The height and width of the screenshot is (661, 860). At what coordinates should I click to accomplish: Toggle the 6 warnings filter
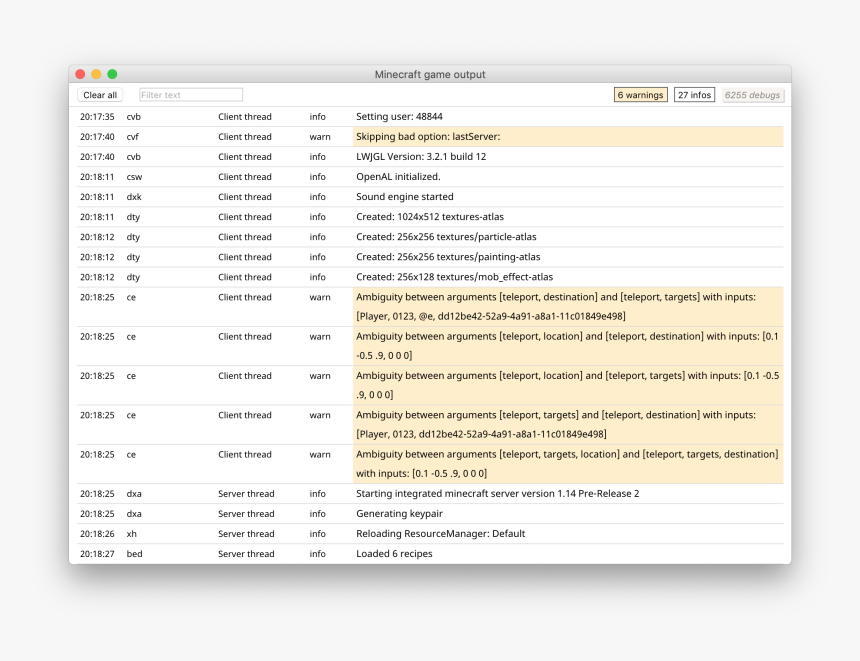point(640,94)
